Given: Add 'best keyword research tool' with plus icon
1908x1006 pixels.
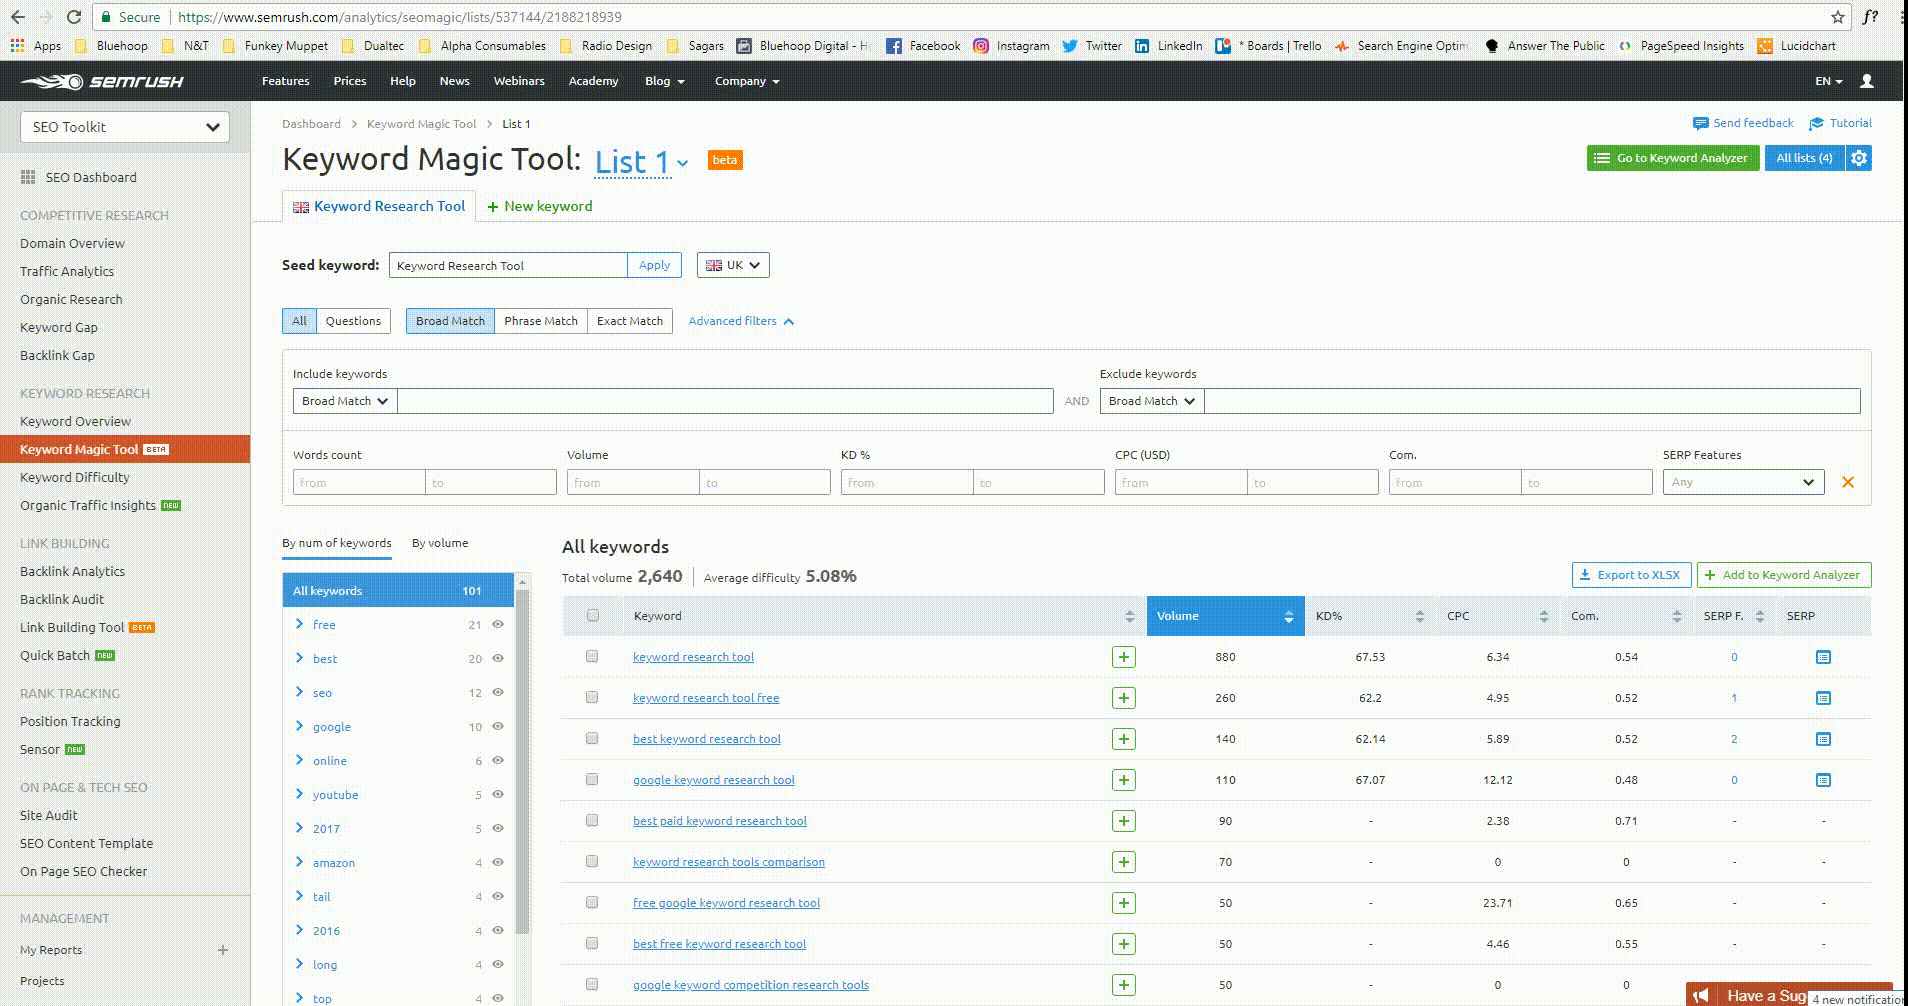Looking at the screenshot, I should tap(1124, 739).
